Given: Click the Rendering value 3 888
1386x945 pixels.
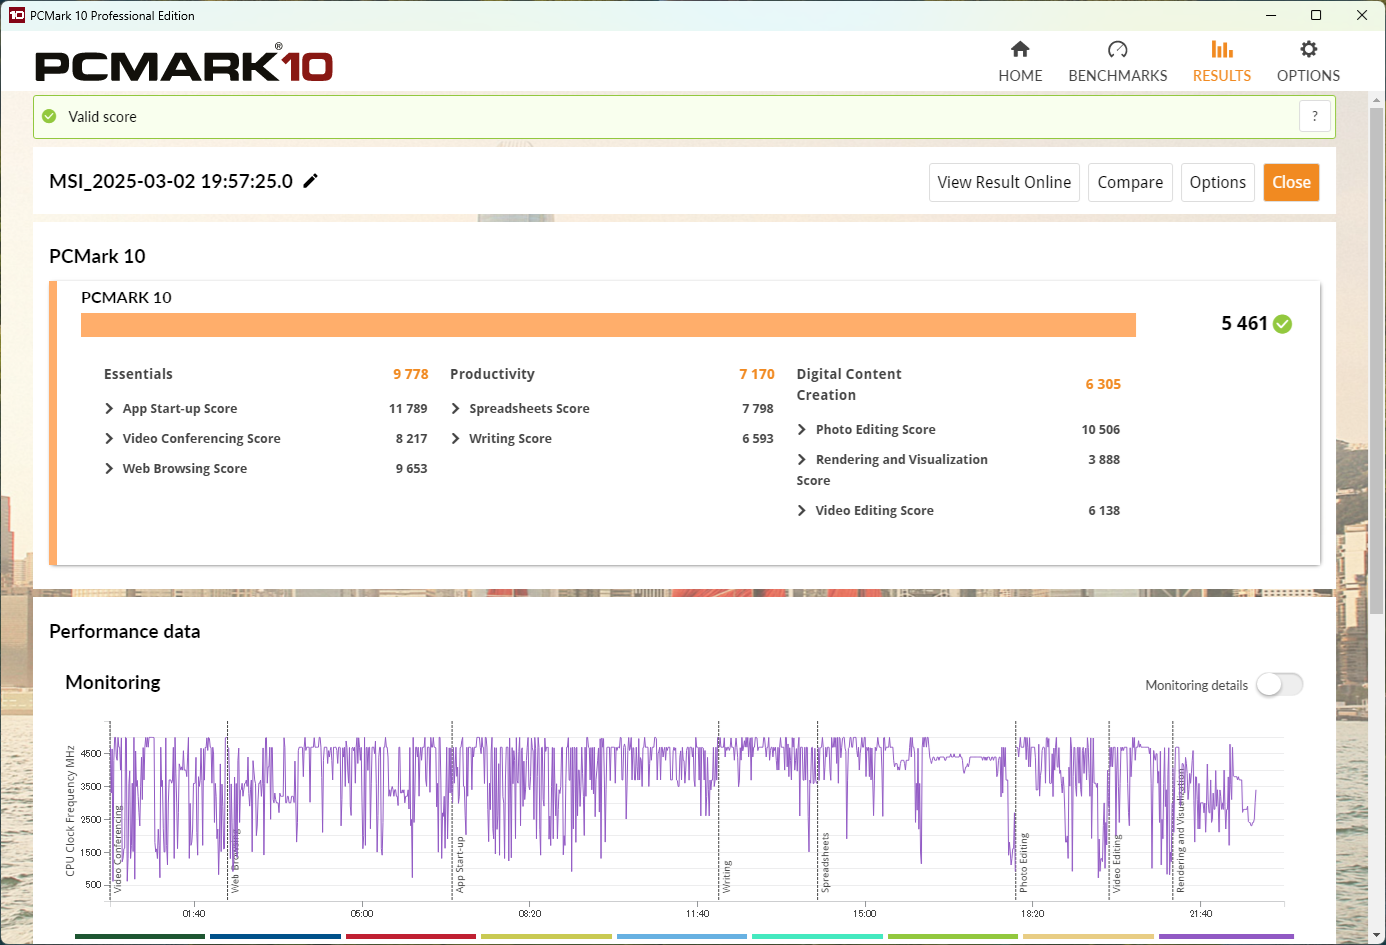Looking at the screenshot, I should point(1104,459).
